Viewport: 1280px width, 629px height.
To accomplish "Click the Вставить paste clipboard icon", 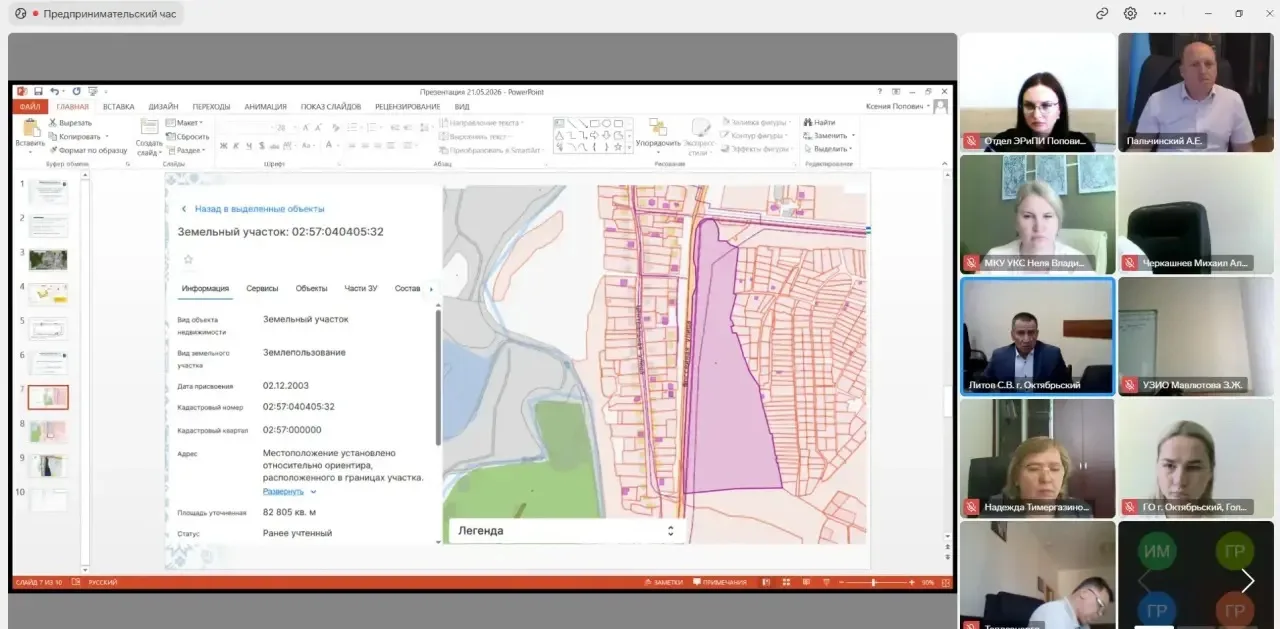I will 30,128.
